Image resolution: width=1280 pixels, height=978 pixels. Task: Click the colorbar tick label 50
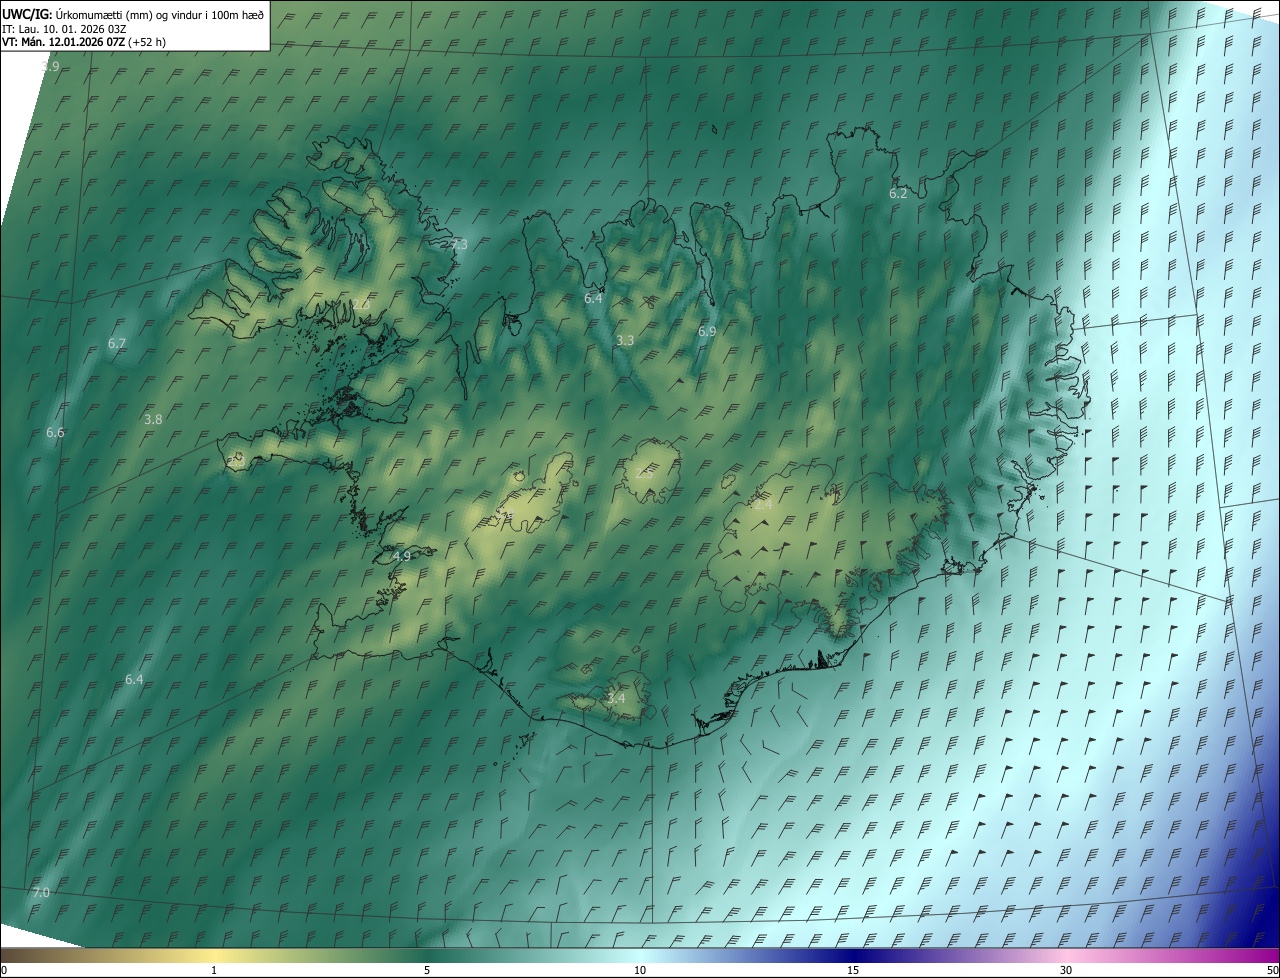[1272, 970]
